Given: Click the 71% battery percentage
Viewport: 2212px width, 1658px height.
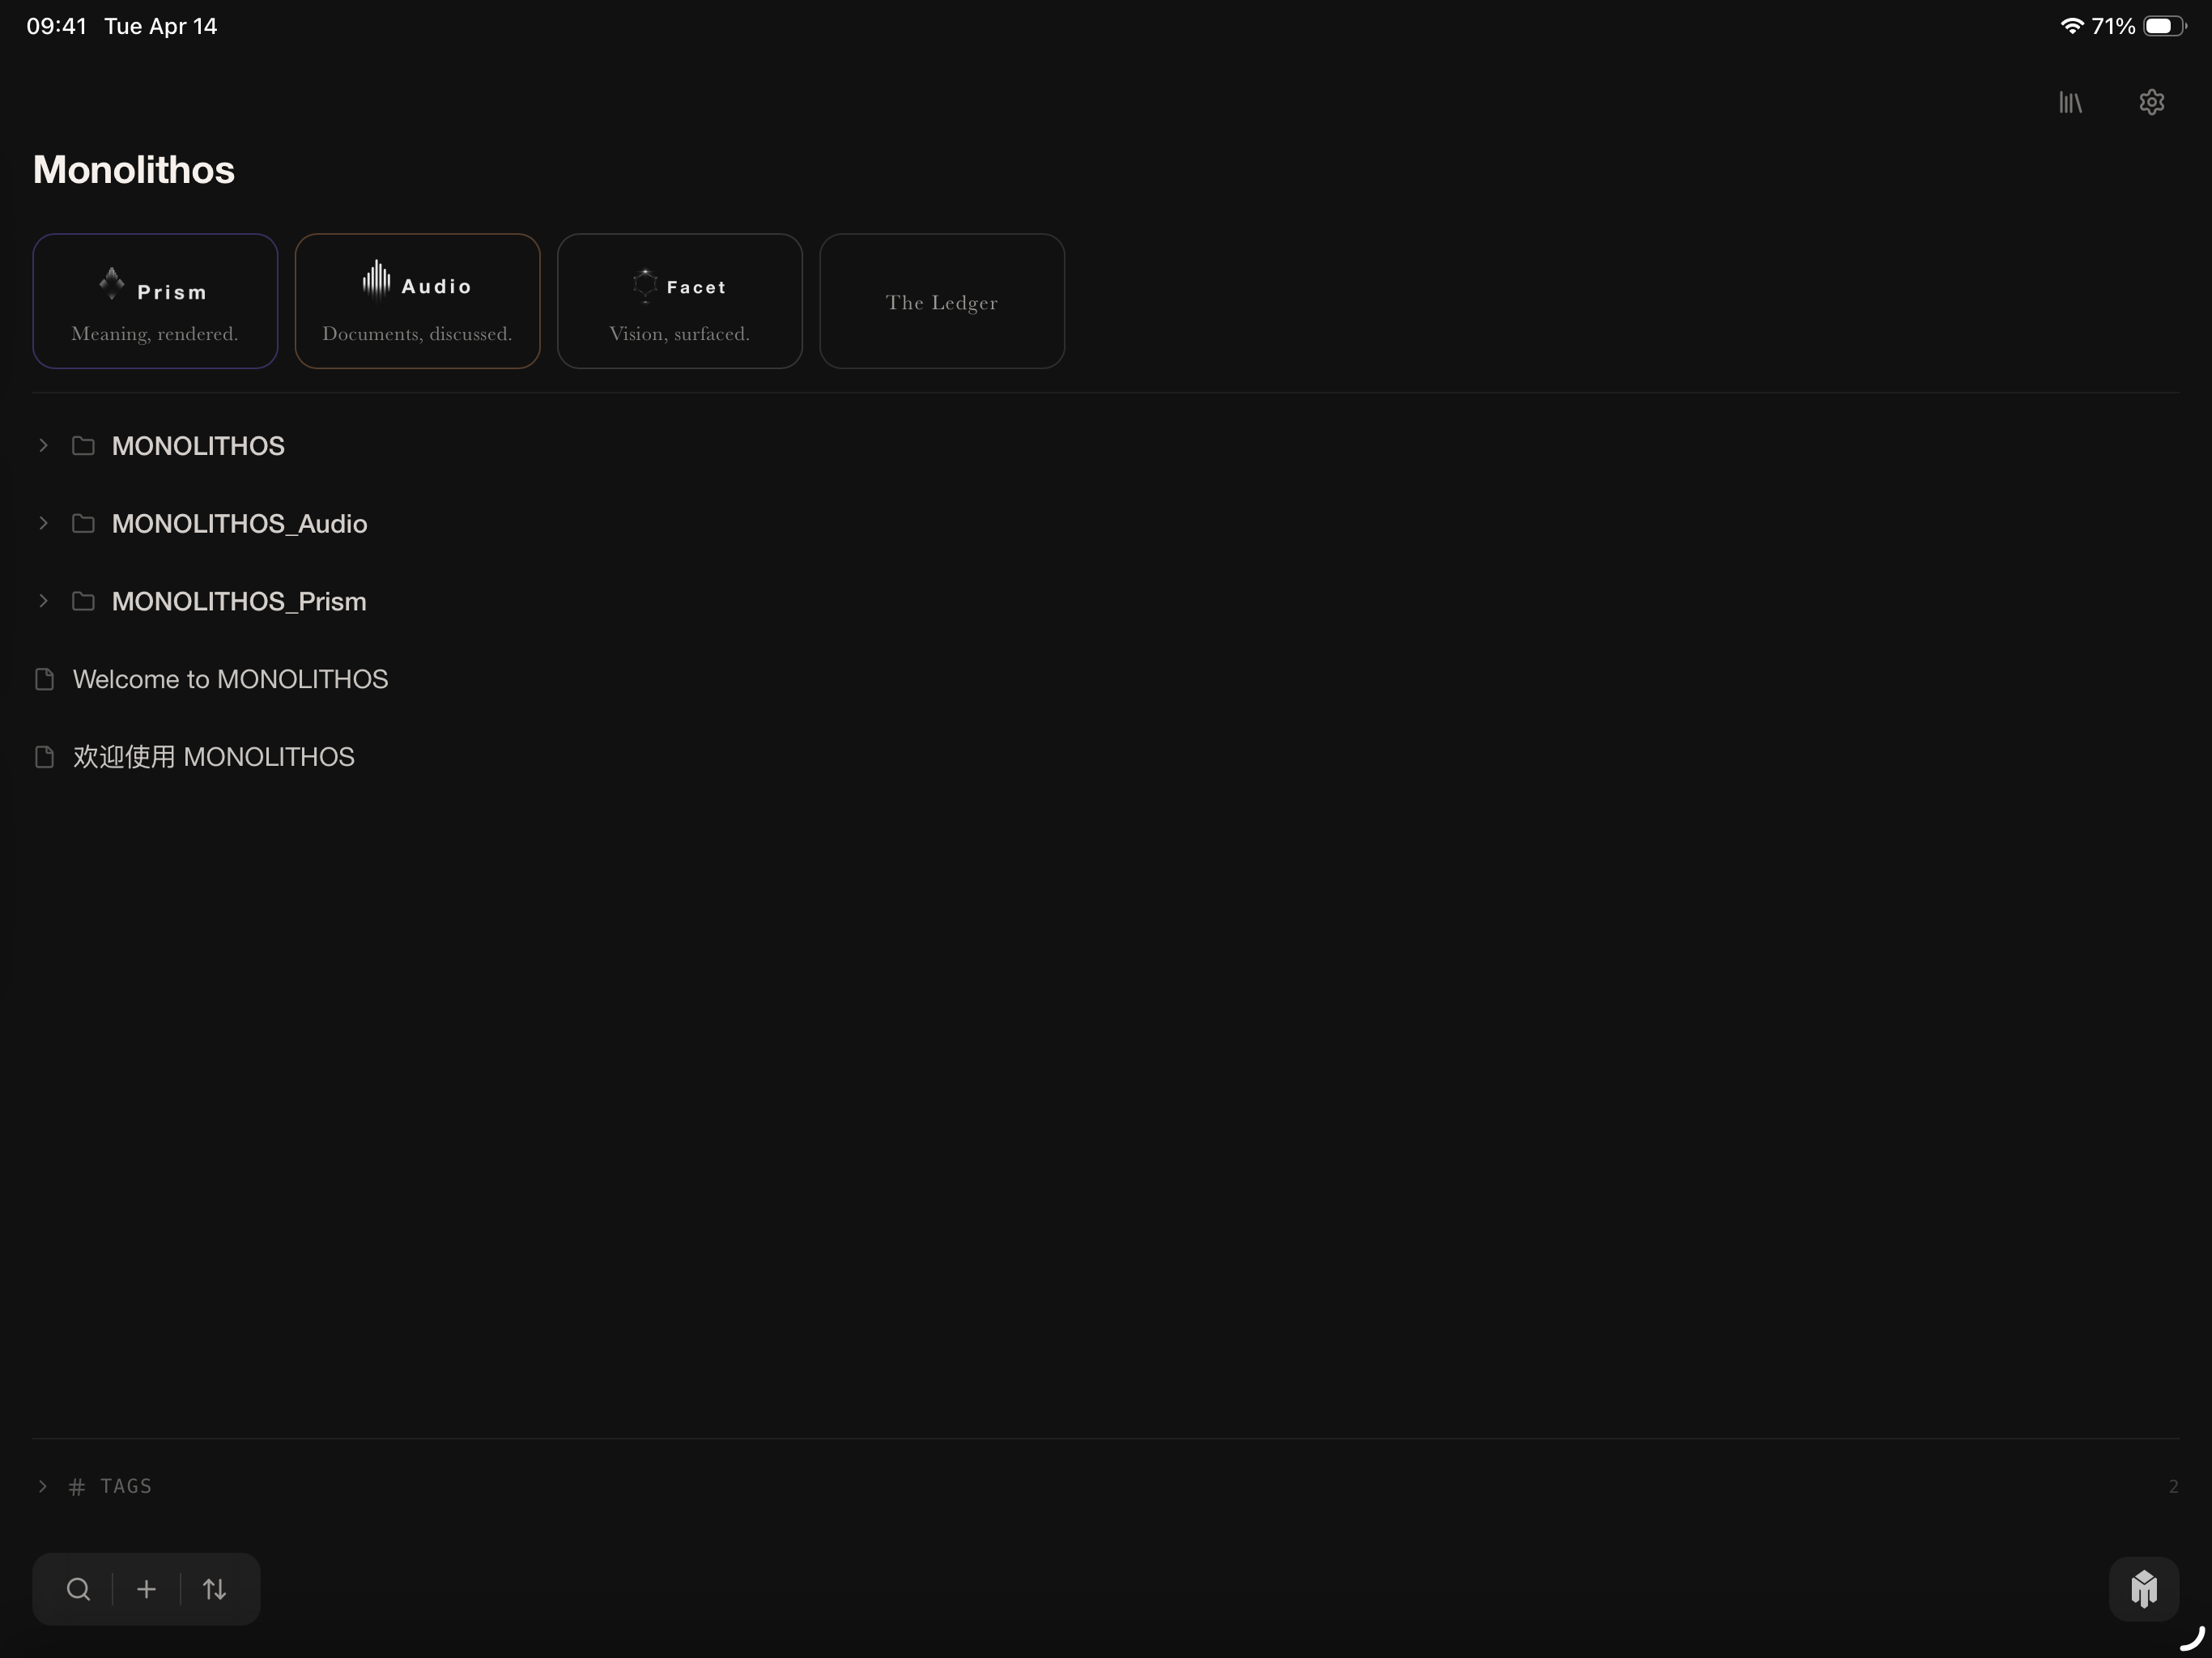Looking at the screenshot, I should coord(2113,26).
